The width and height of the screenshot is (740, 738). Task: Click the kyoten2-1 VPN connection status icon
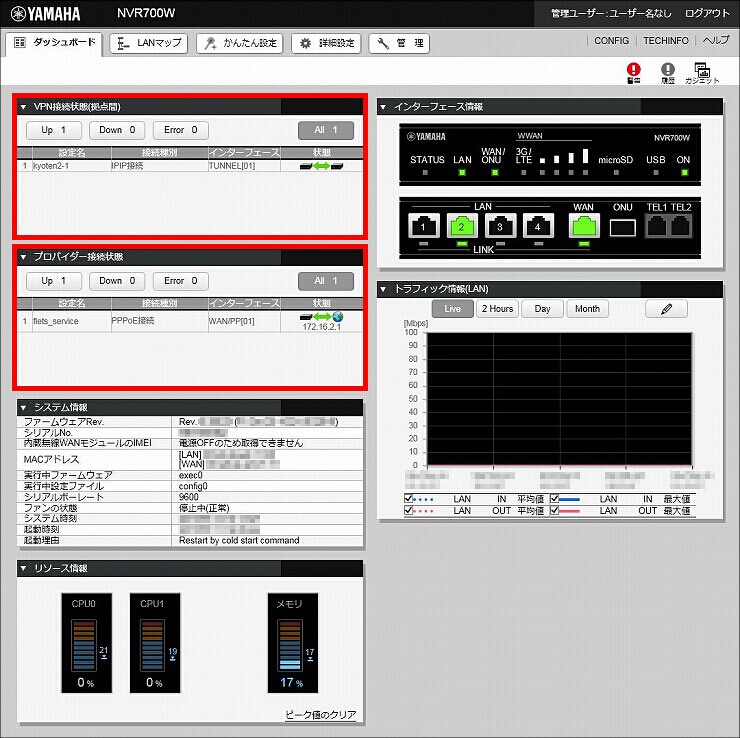(x=321, y=166)
